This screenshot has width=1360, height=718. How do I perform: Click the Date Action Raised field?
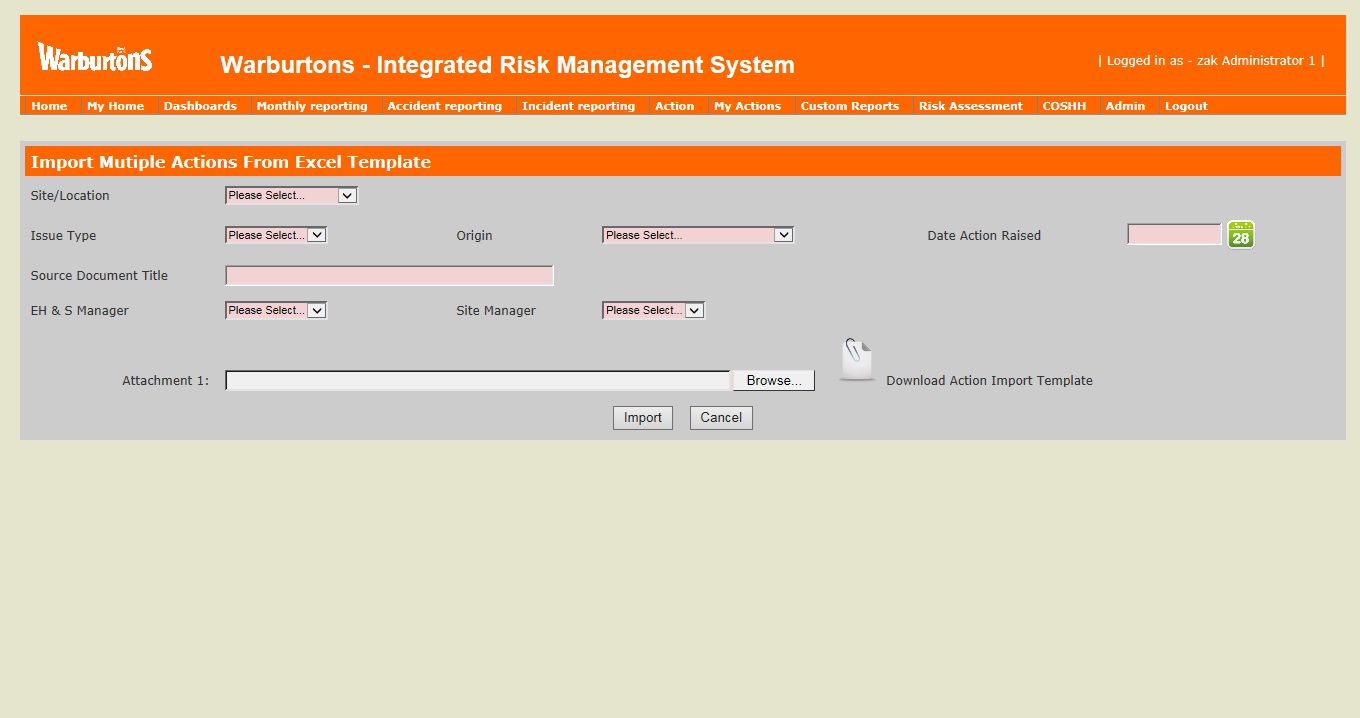click(x=1174, y=235)
